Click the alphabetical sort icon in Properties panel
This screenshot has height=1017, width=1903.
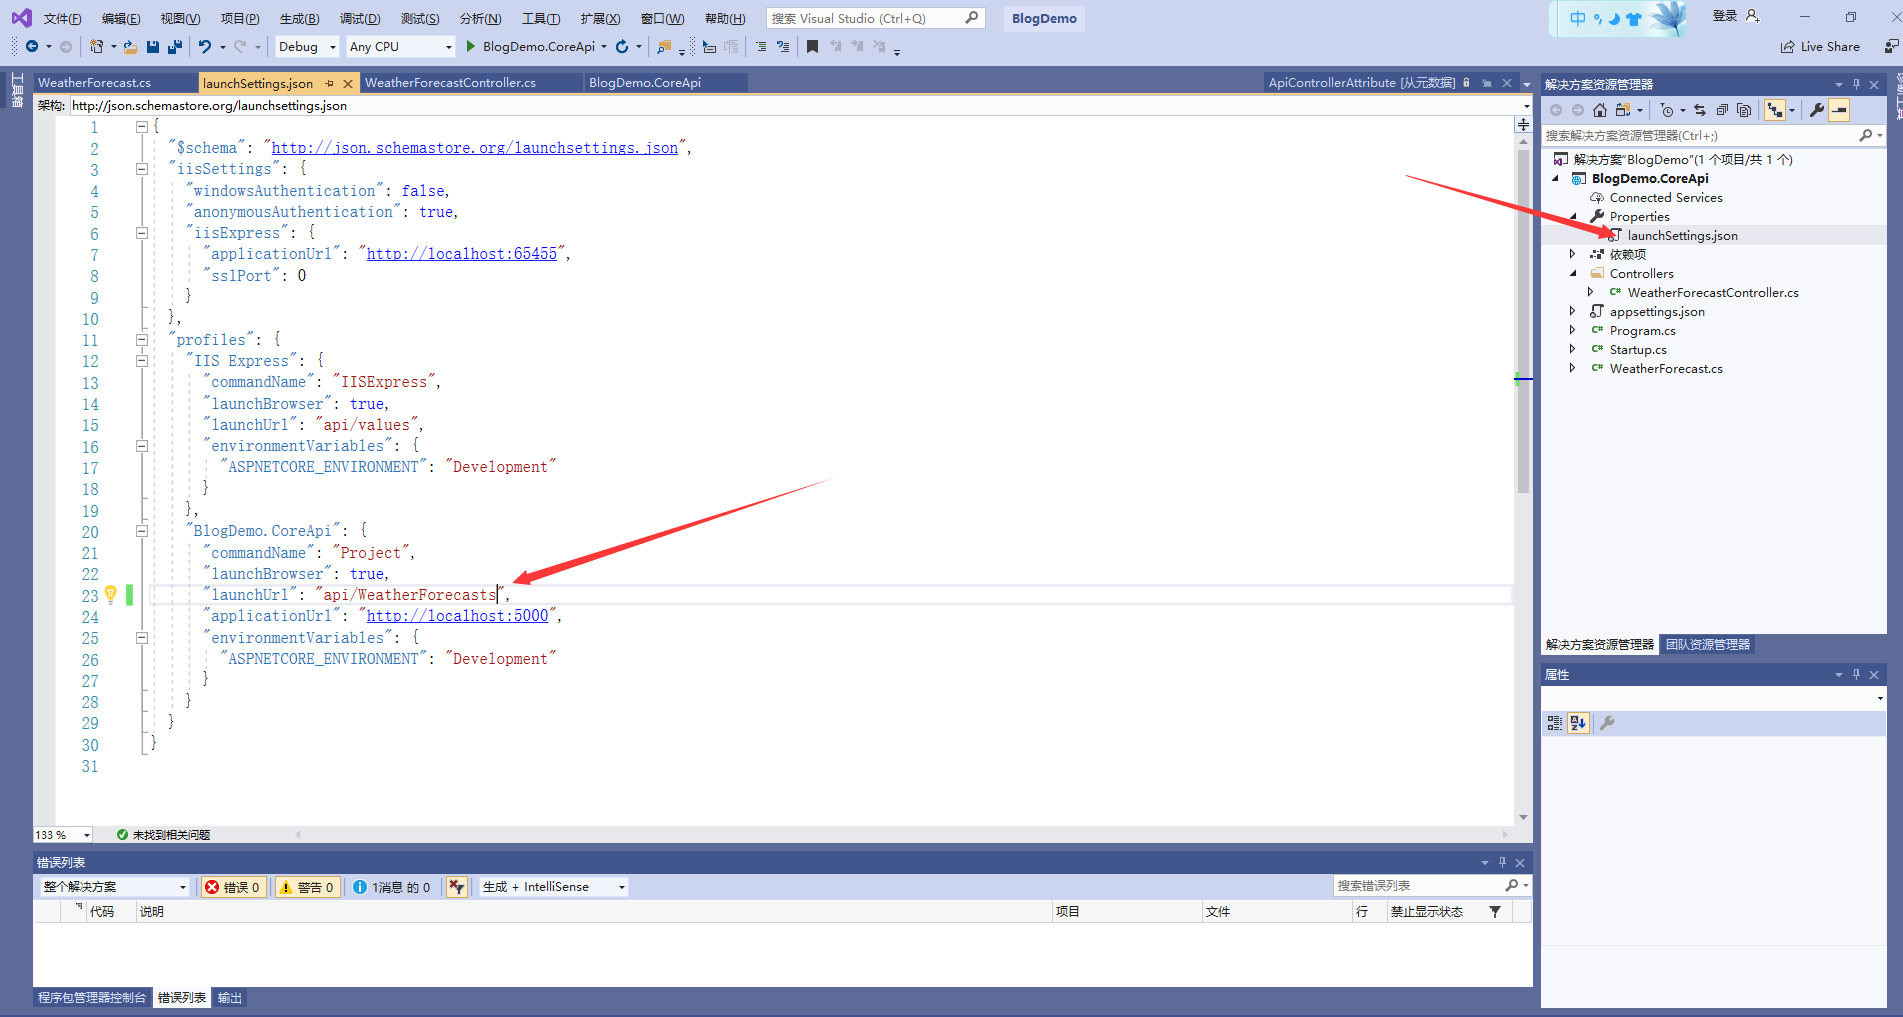pos(1578,723)
